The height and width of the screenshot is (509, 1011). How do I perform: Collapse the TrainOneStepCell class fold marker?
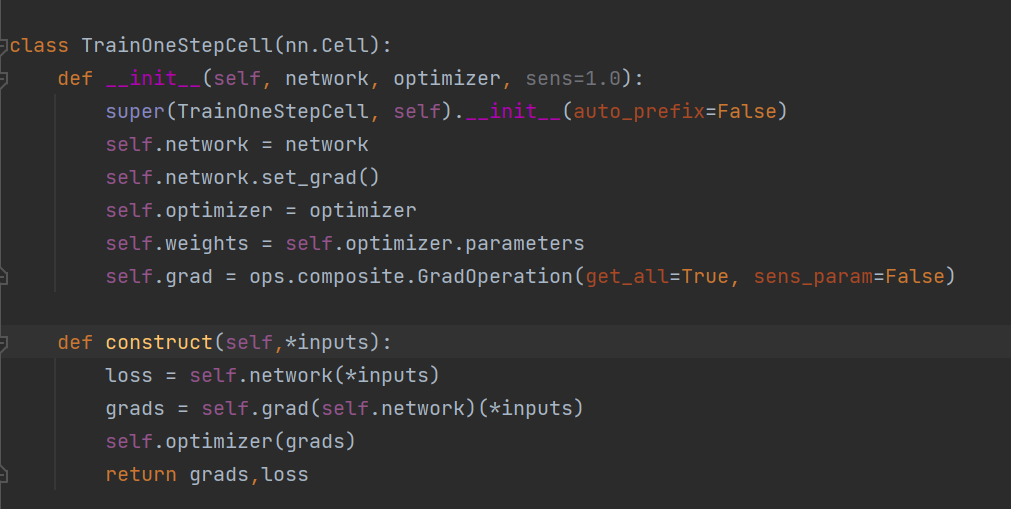pos(4,46)
